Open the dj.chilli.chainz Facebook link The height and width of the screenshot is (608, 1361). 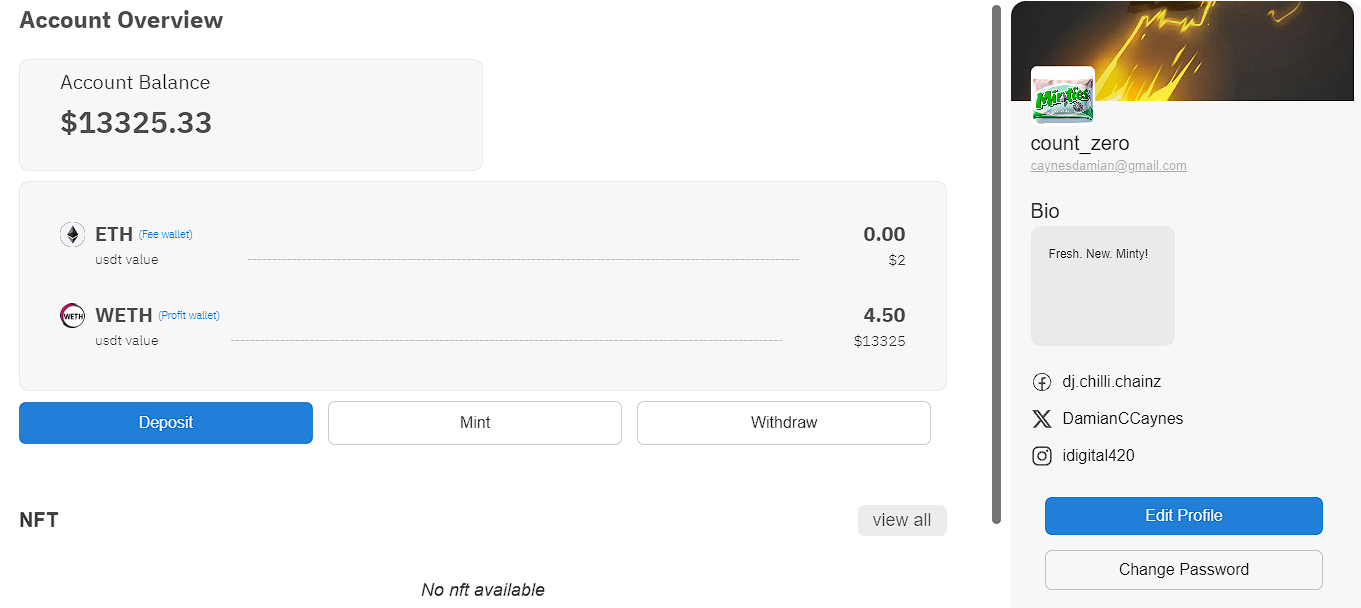1112,382
